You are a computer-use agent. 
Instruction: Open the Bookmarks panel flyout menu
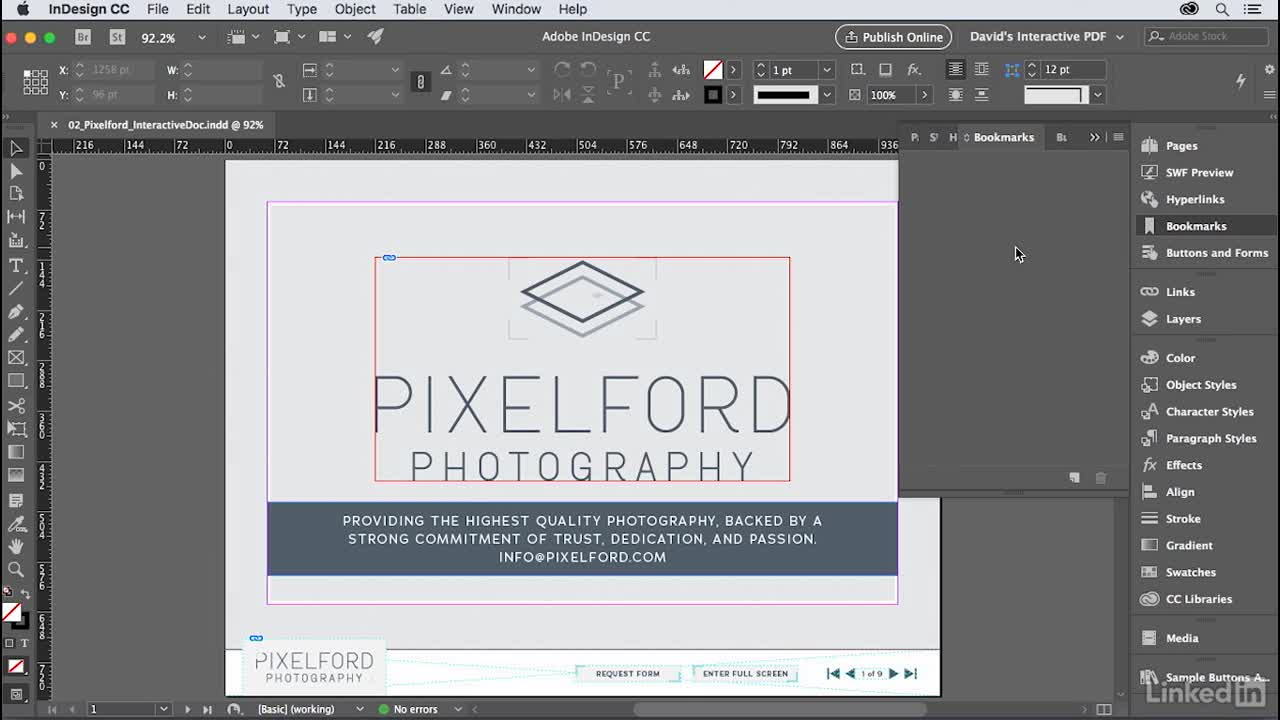1118,137
